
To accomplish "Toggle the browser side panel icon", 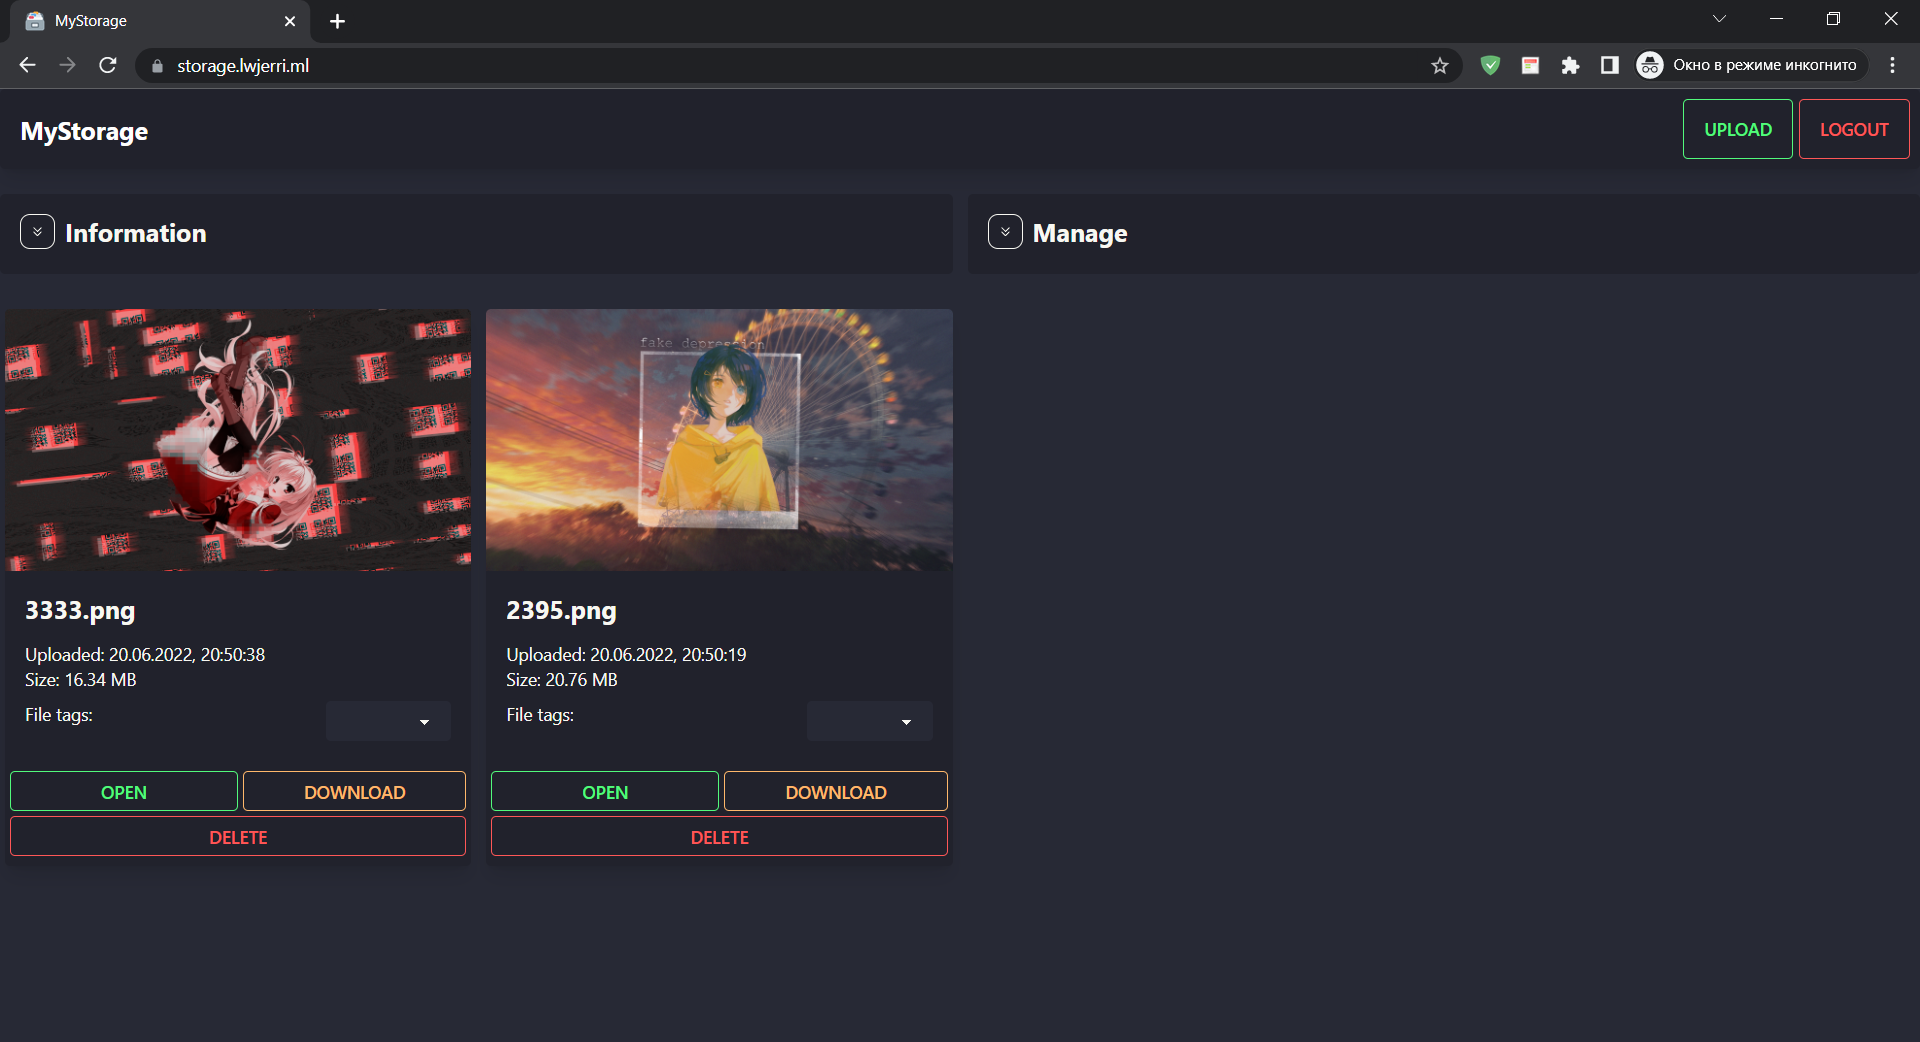I will point(1609,65).
